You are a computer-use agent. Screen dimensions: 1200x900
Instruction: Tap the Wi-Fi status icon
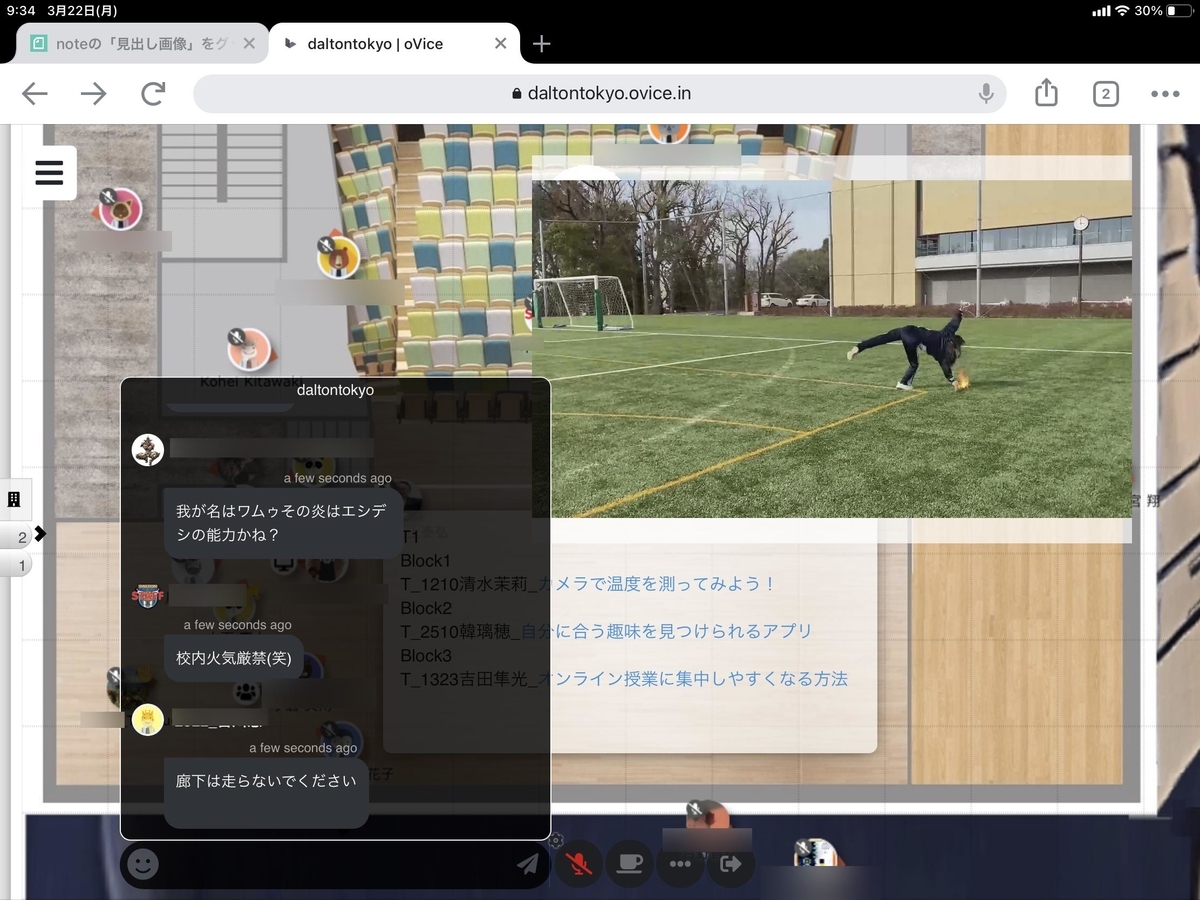click(1122, 11)
